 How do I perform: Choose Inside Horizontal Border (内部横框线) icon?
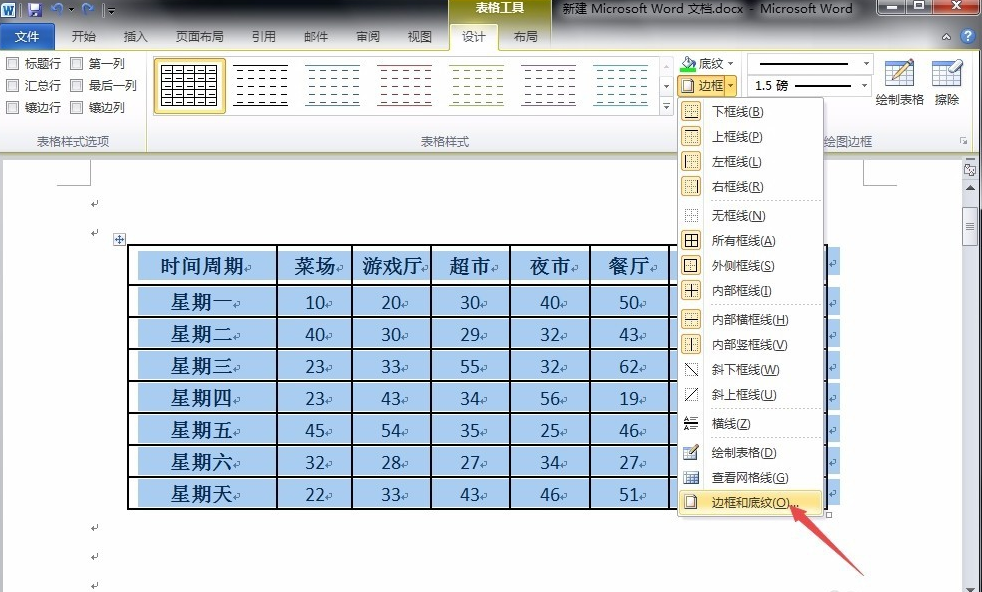pos(691,319)
